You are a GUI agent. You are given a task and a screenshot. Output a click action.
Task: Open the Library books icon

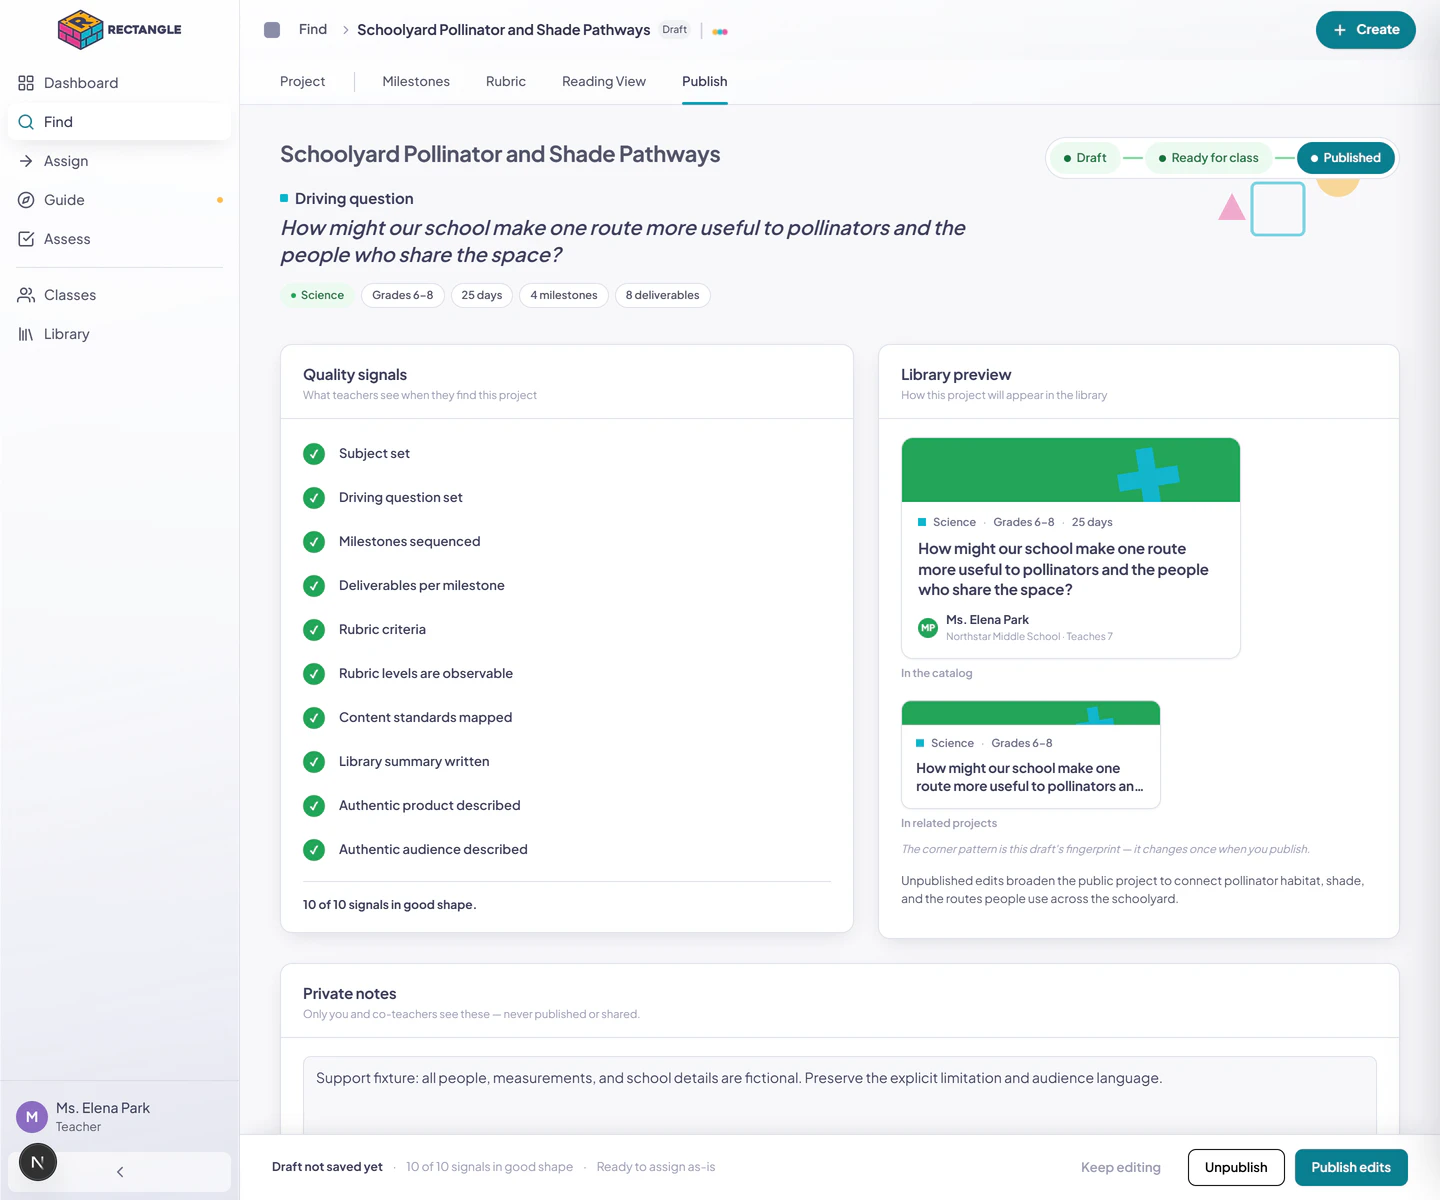coord(26,334)
